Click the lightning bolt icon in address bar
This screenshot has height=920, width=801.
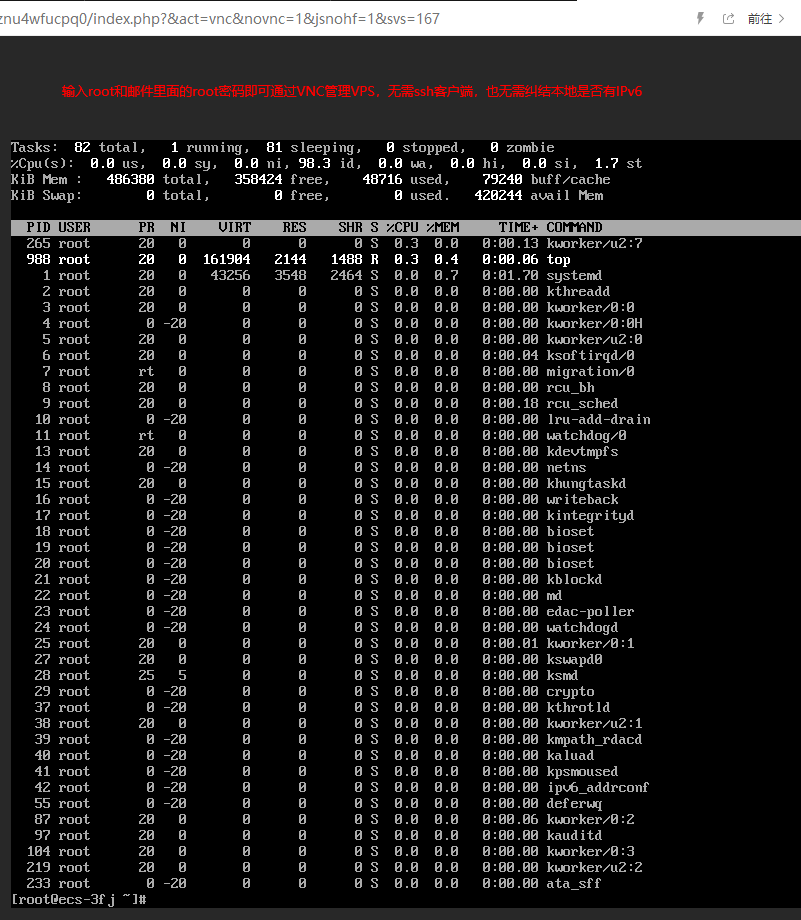point(700,19)
